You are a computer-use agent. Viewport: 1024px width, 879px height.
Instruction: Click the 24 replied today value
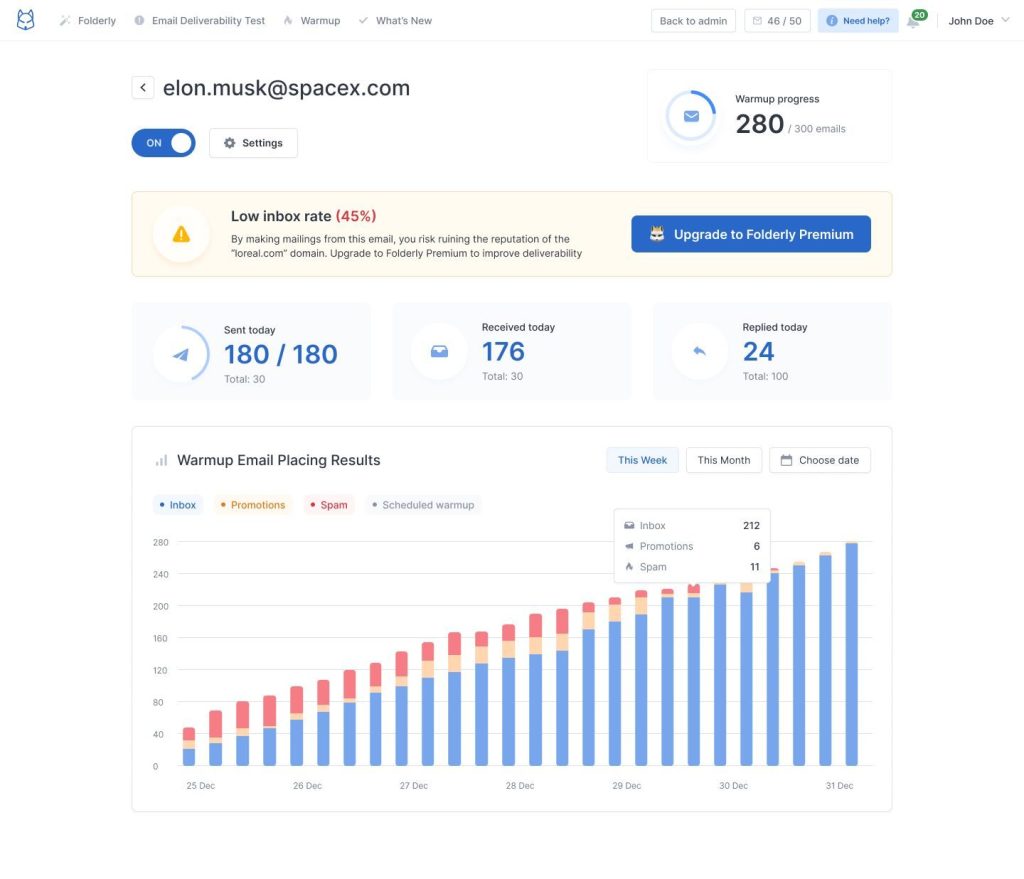[x=758, y=352]
